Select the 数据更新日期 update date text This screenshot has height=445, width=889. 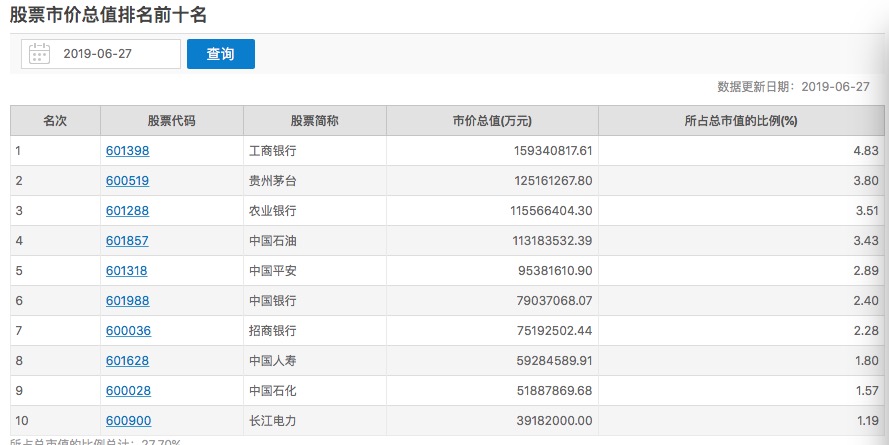pyautogui.click(x=793, y=87)
